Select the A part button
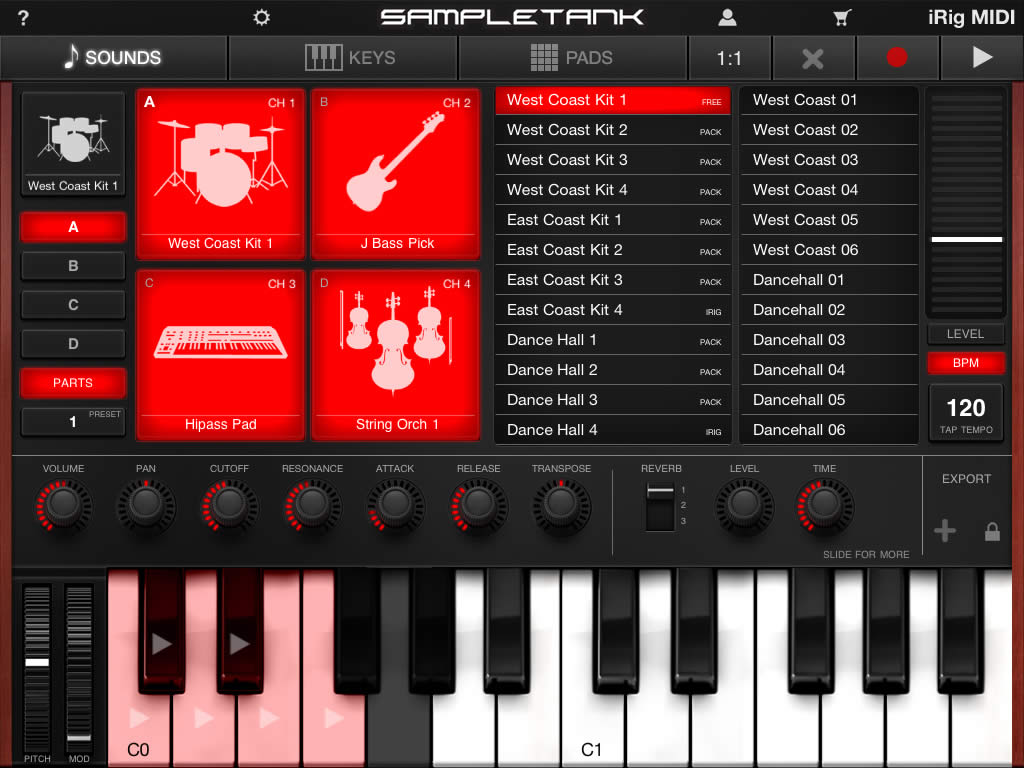This screenshot has height=768, width=1024. (73, 227)
